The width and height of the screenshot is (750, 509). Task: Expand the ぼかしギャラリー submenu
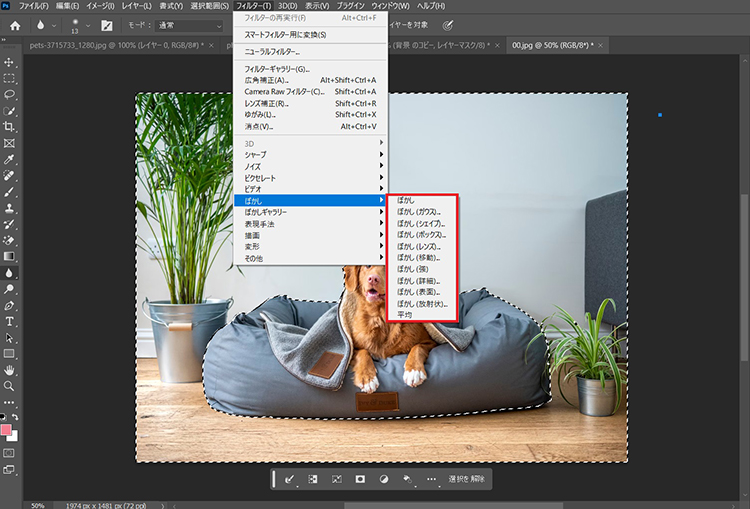pyautogui.click(x=310, y=212)
